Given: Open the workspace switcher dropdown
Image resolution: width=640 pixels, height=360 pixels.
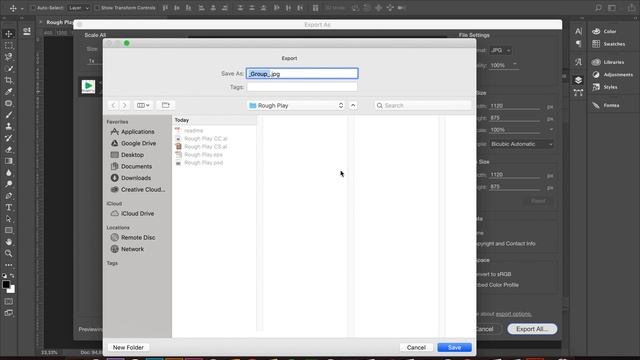Looking at the screenshot, I should coord(612,8).
